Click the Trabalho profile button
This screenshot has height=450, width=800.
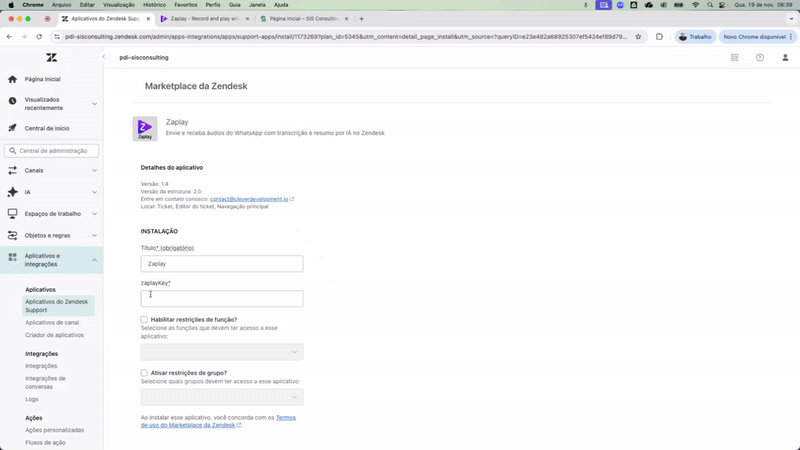click(x=694, y=37)
